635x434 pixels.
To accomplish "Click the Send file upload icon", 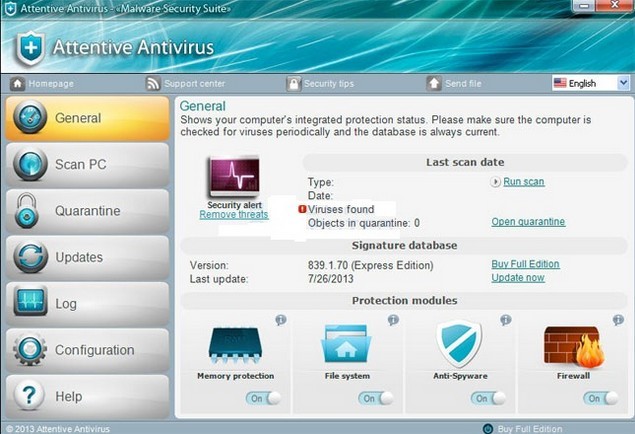I will point(434,84).
